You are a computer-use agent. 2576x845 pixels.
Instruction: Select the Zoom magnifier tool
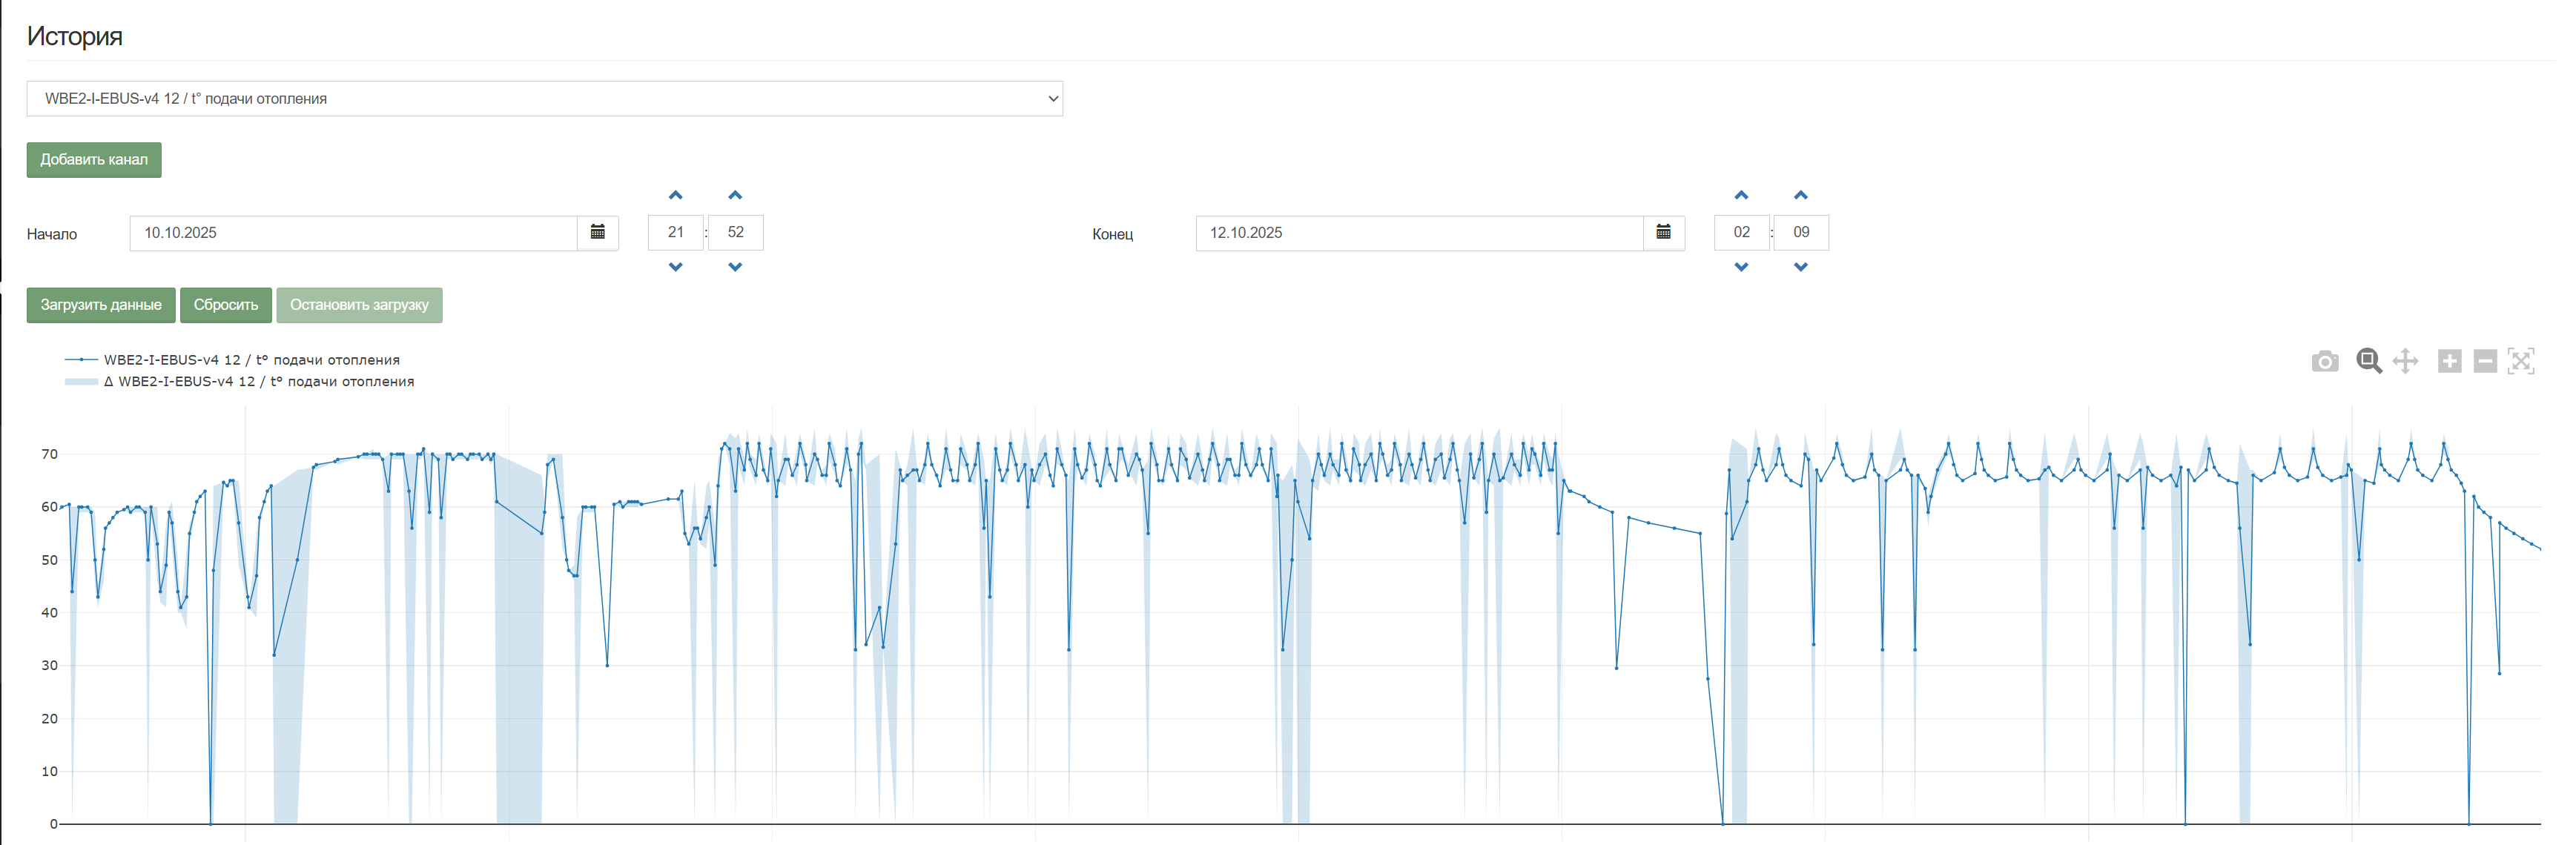coord(2368,361)
